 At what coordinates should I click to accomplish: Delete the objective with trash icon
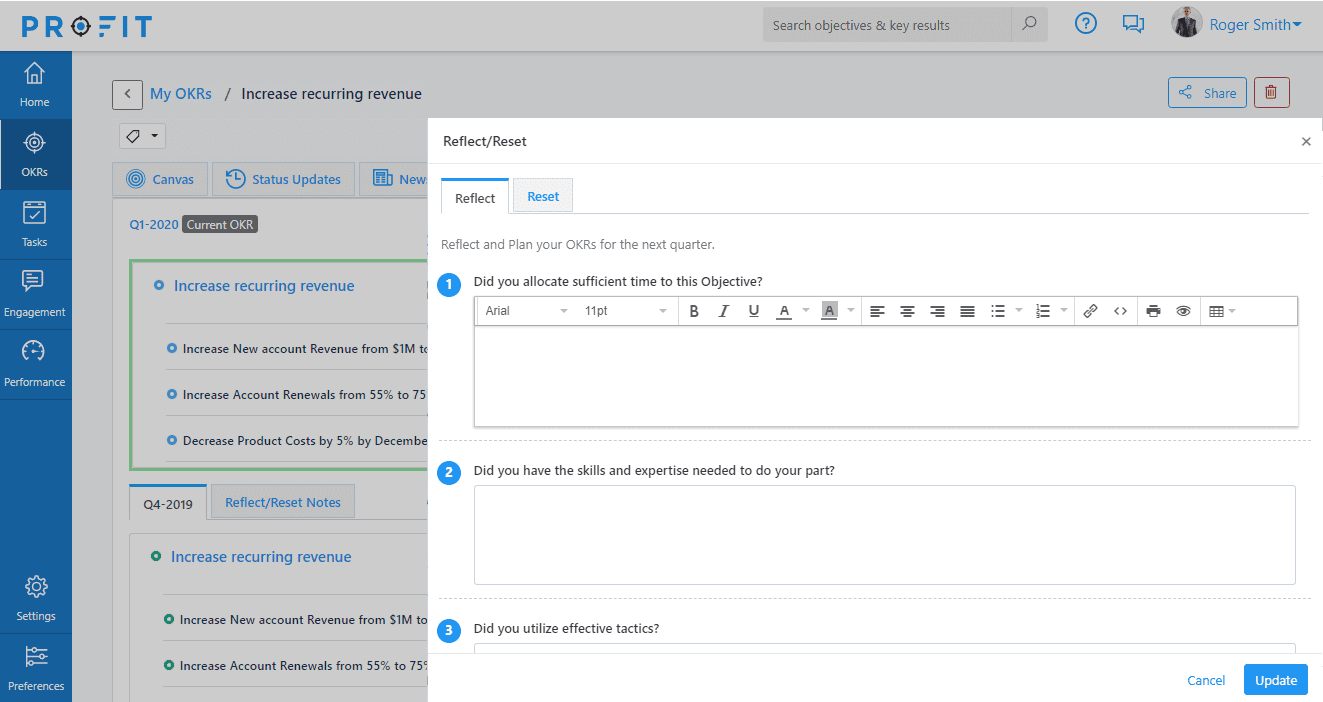point(1271,92)
